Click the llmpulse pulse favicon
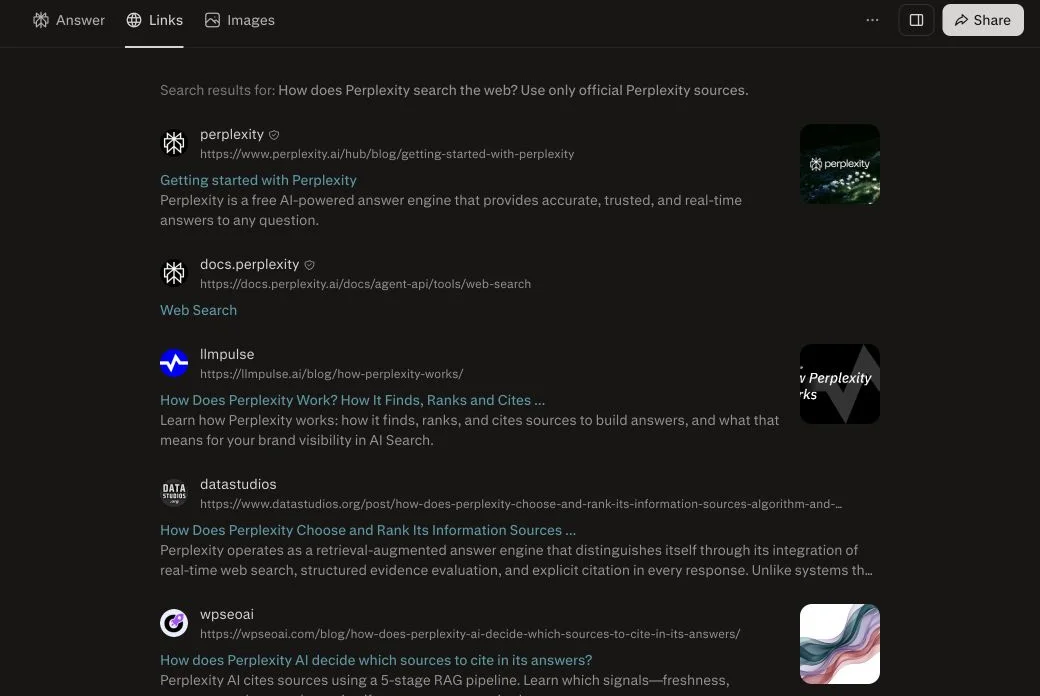Screen dimensions: 1040x696 [x=174, y=363]
